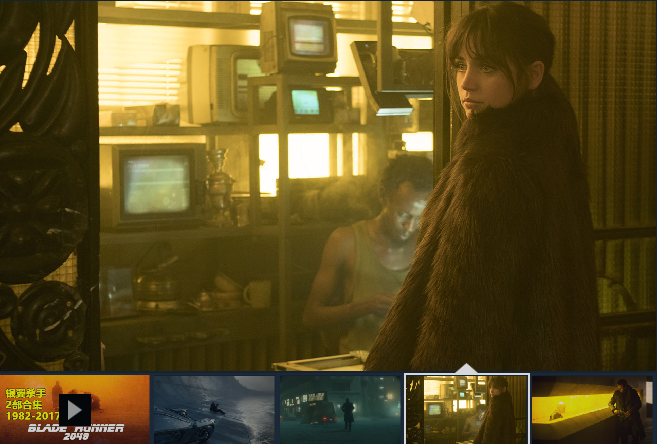Select the foggy street figure screenshot thumbnail
657x444 pixels.
[340, 410]
